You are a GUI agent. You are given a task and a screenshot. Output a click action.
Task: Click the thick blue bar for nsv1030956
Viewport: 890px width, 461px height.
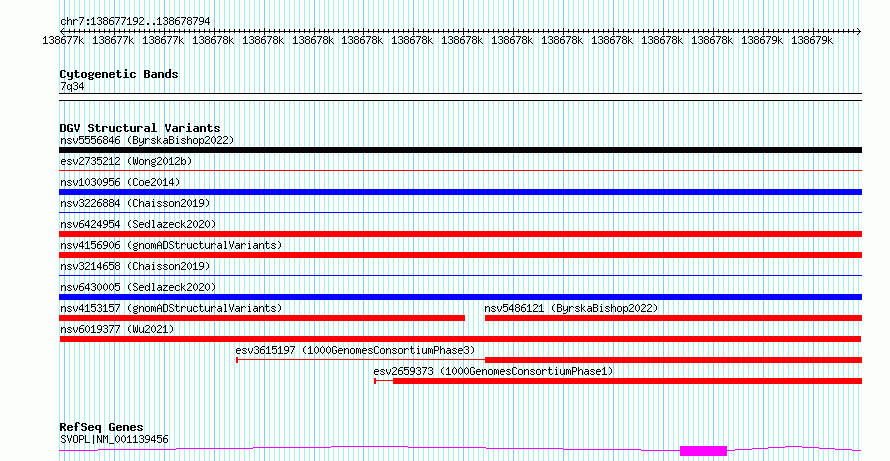tap(460, 192)
